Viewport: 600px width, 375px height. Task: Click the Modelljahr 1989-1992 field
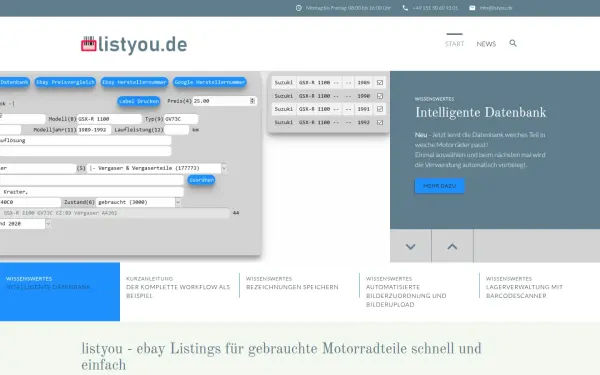(94, 130)
